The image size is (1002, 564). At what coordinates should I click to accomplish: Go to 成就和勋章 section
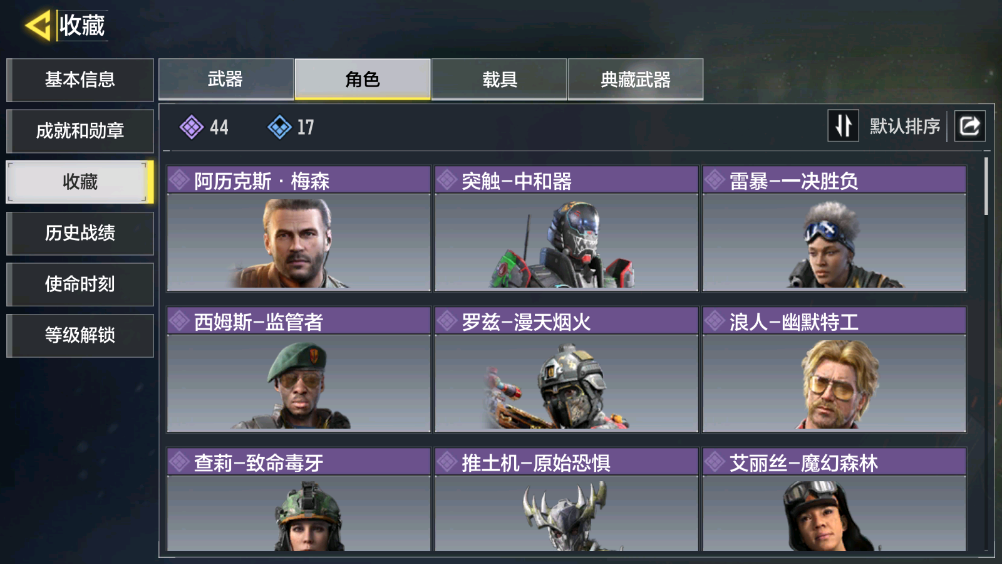[x=80, y=131]
